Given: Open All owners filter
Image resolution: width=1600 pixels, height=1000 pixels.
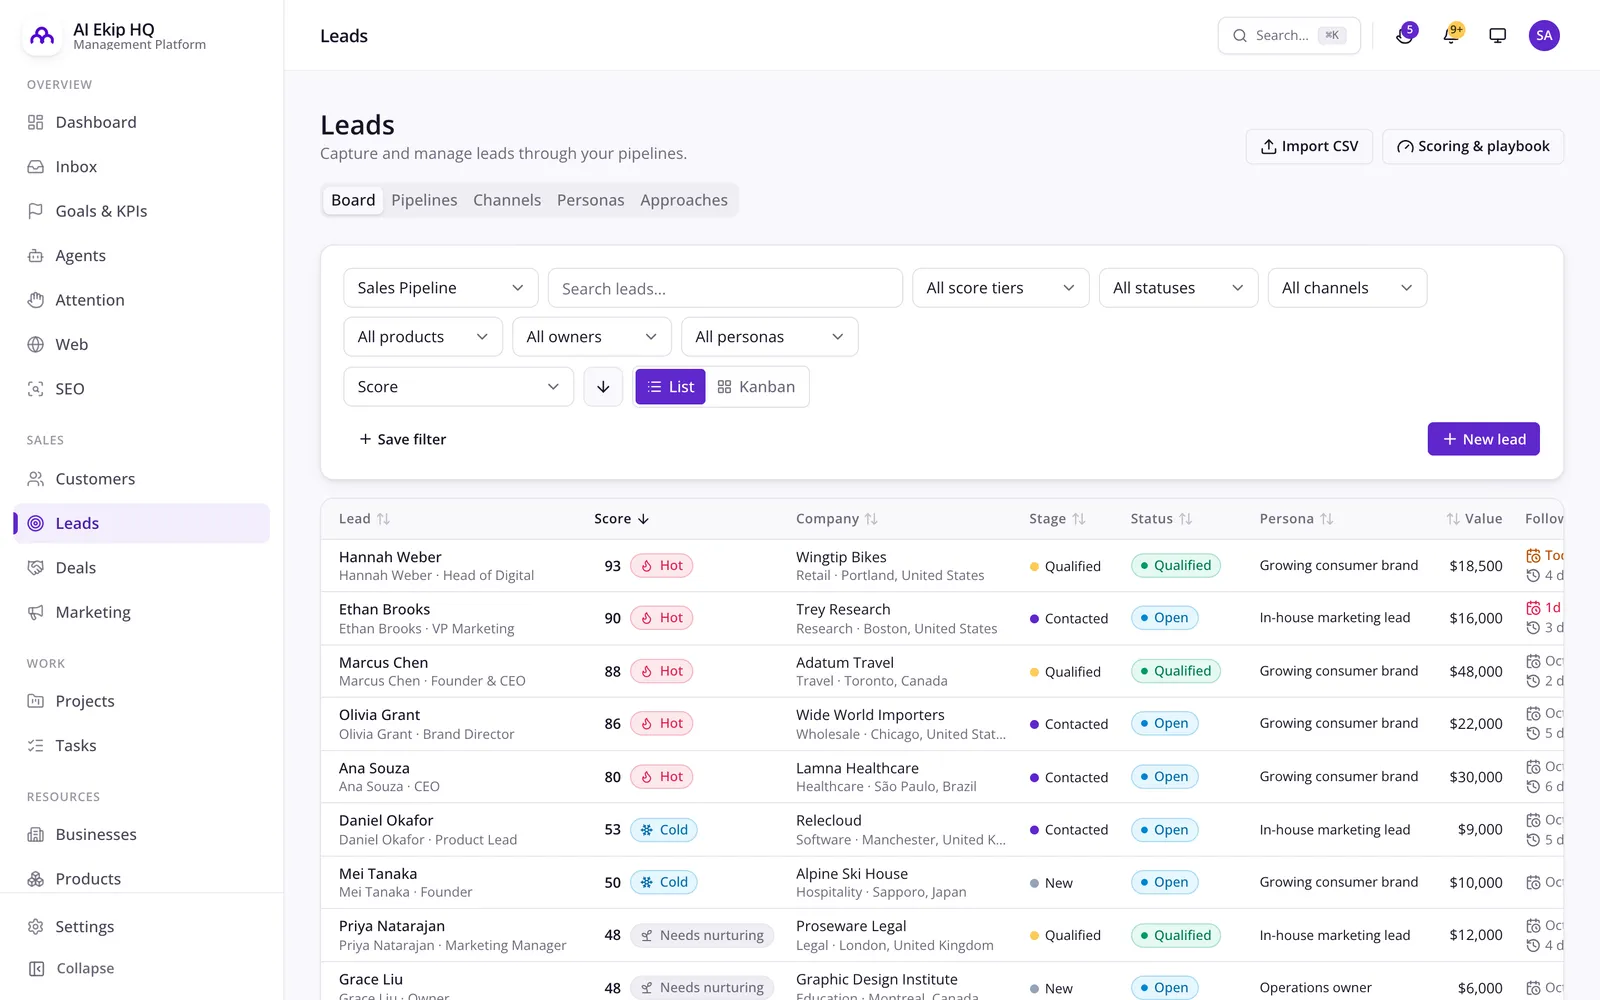Looking at the screenshot, I should tap(592, 337).
